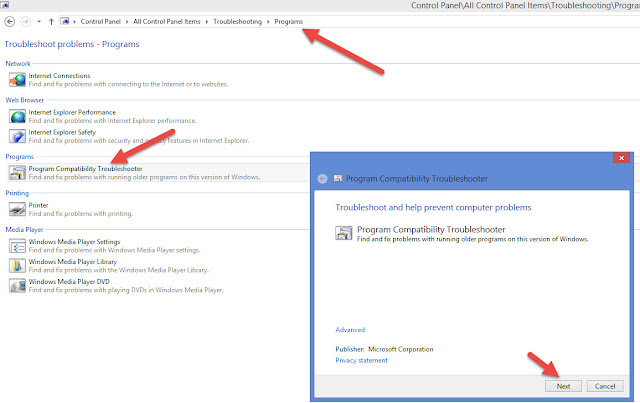Click 'Find and fix problems with printing' description
Image resolution: width=640 pixels, height=403 pixels.
(81, 214)
